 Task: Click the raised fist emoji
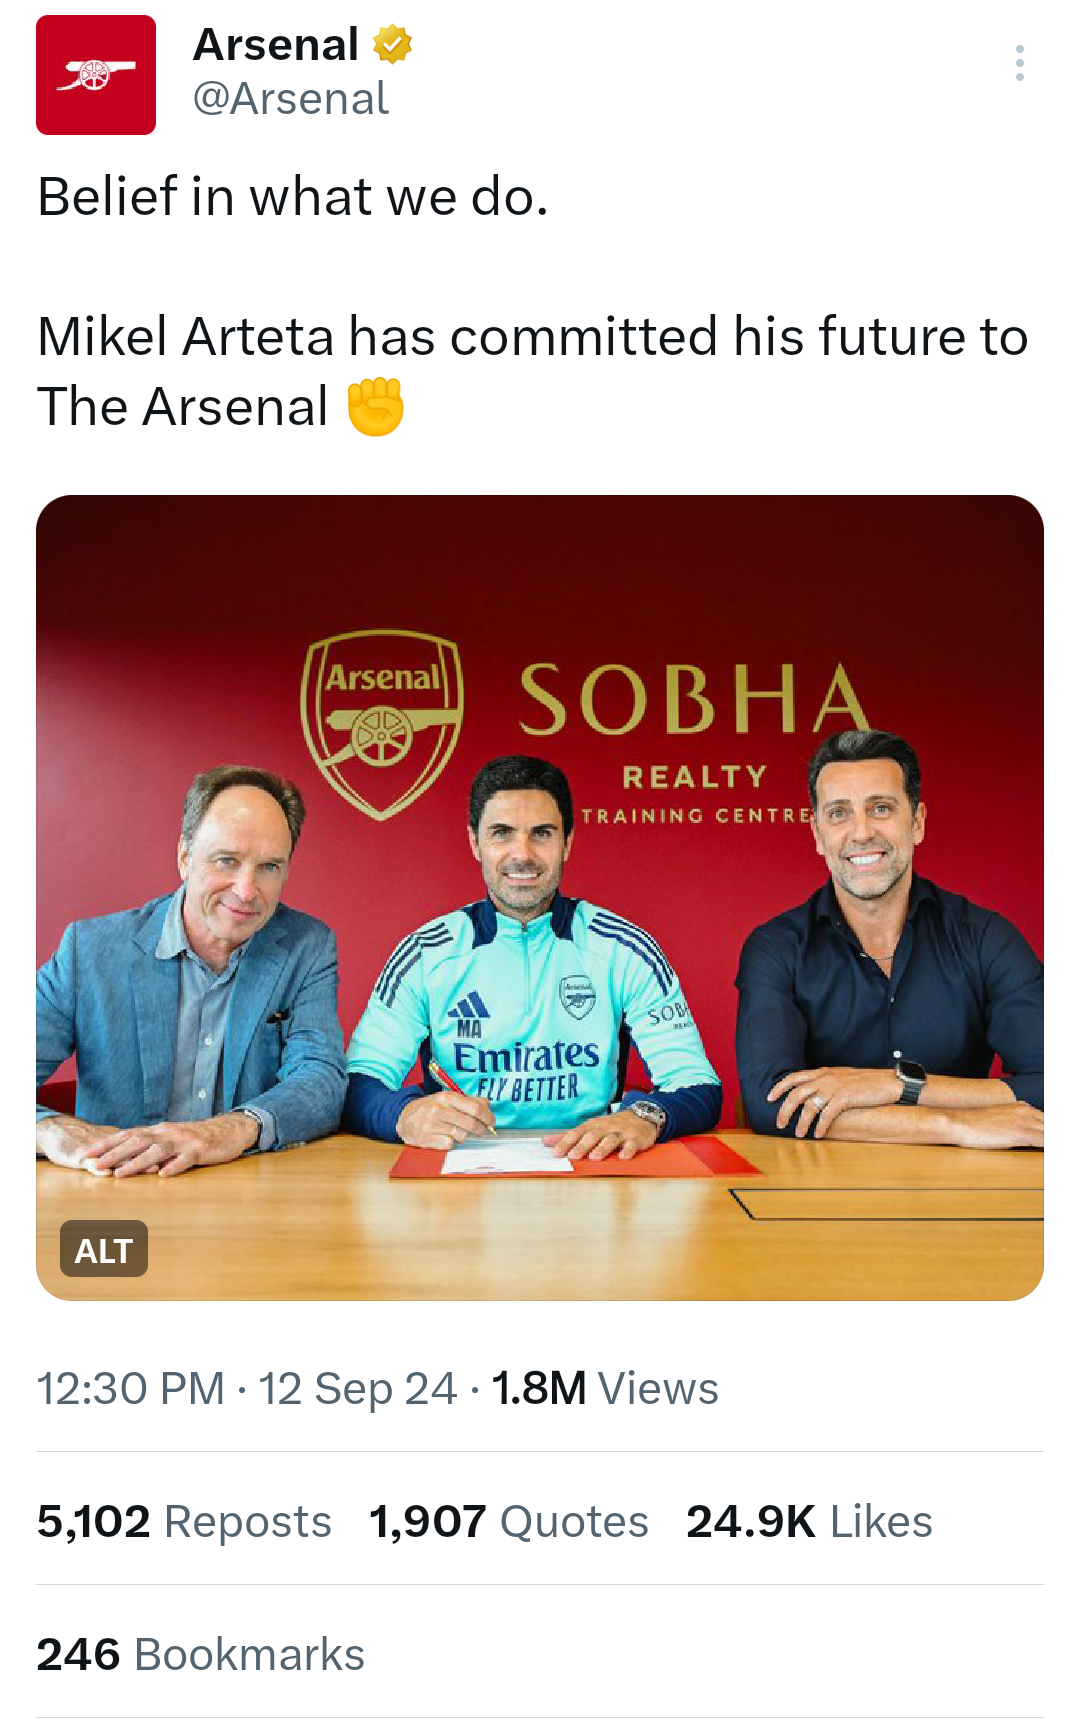click(375, 407)
